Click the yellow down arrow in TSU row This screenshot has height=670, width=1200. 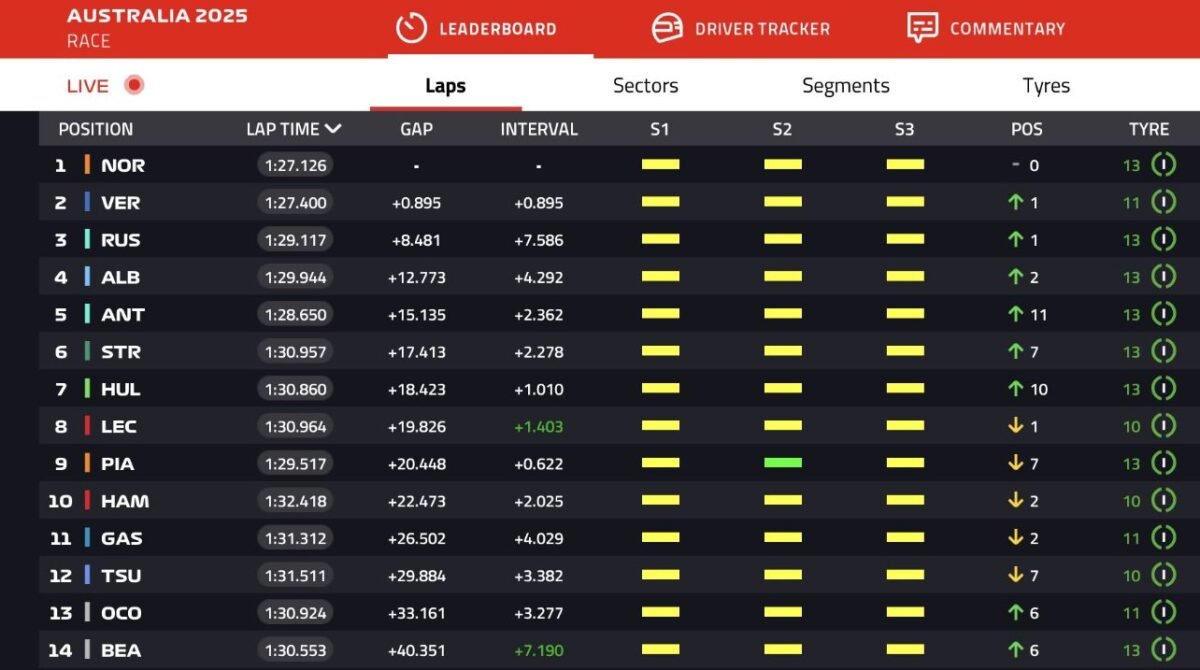coord(1016,575)
